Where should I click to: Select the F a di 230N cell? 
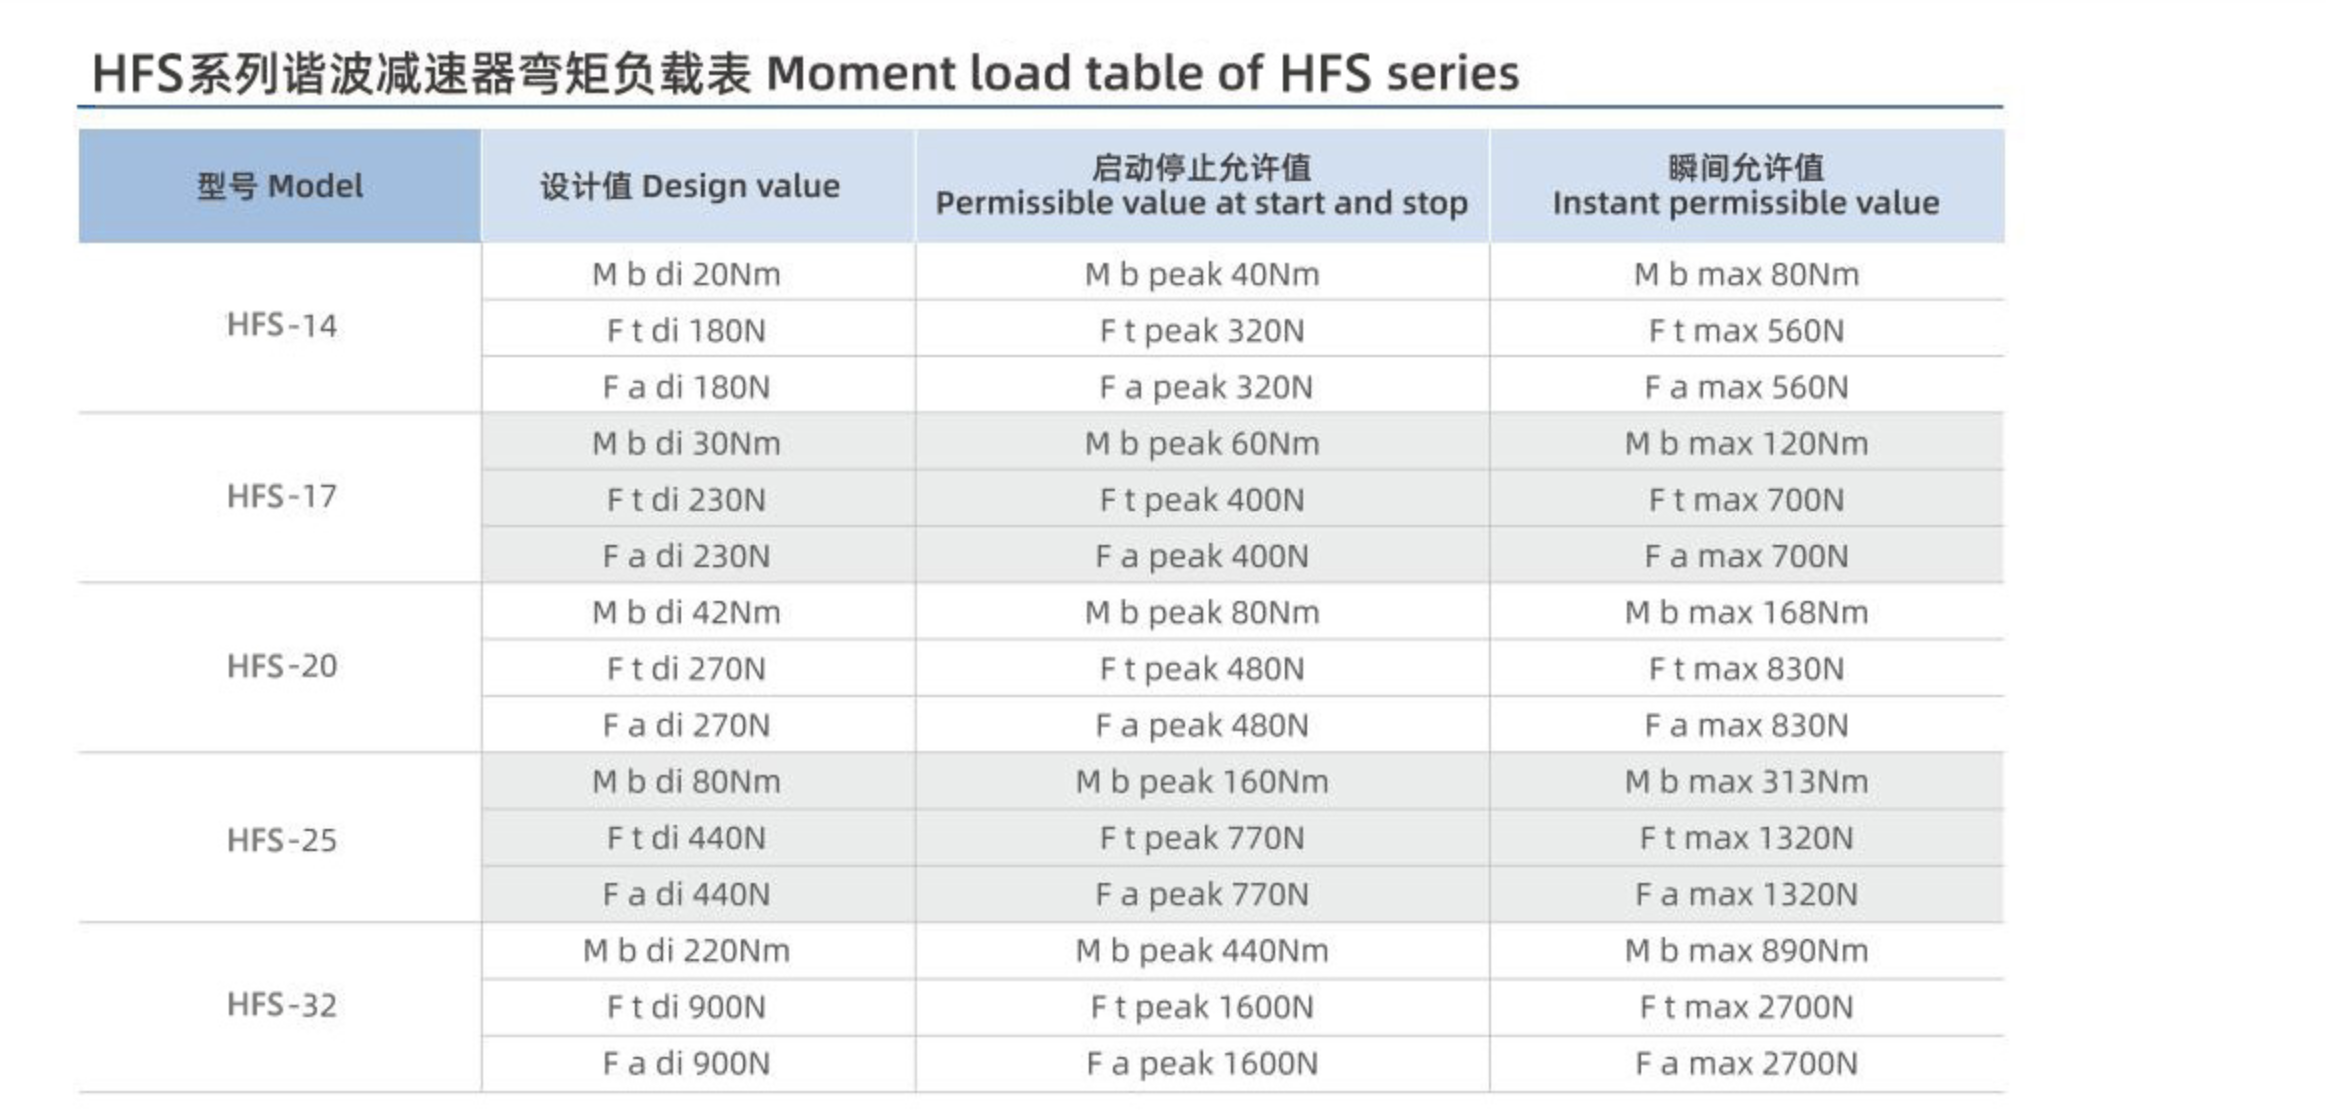(686, 556)
